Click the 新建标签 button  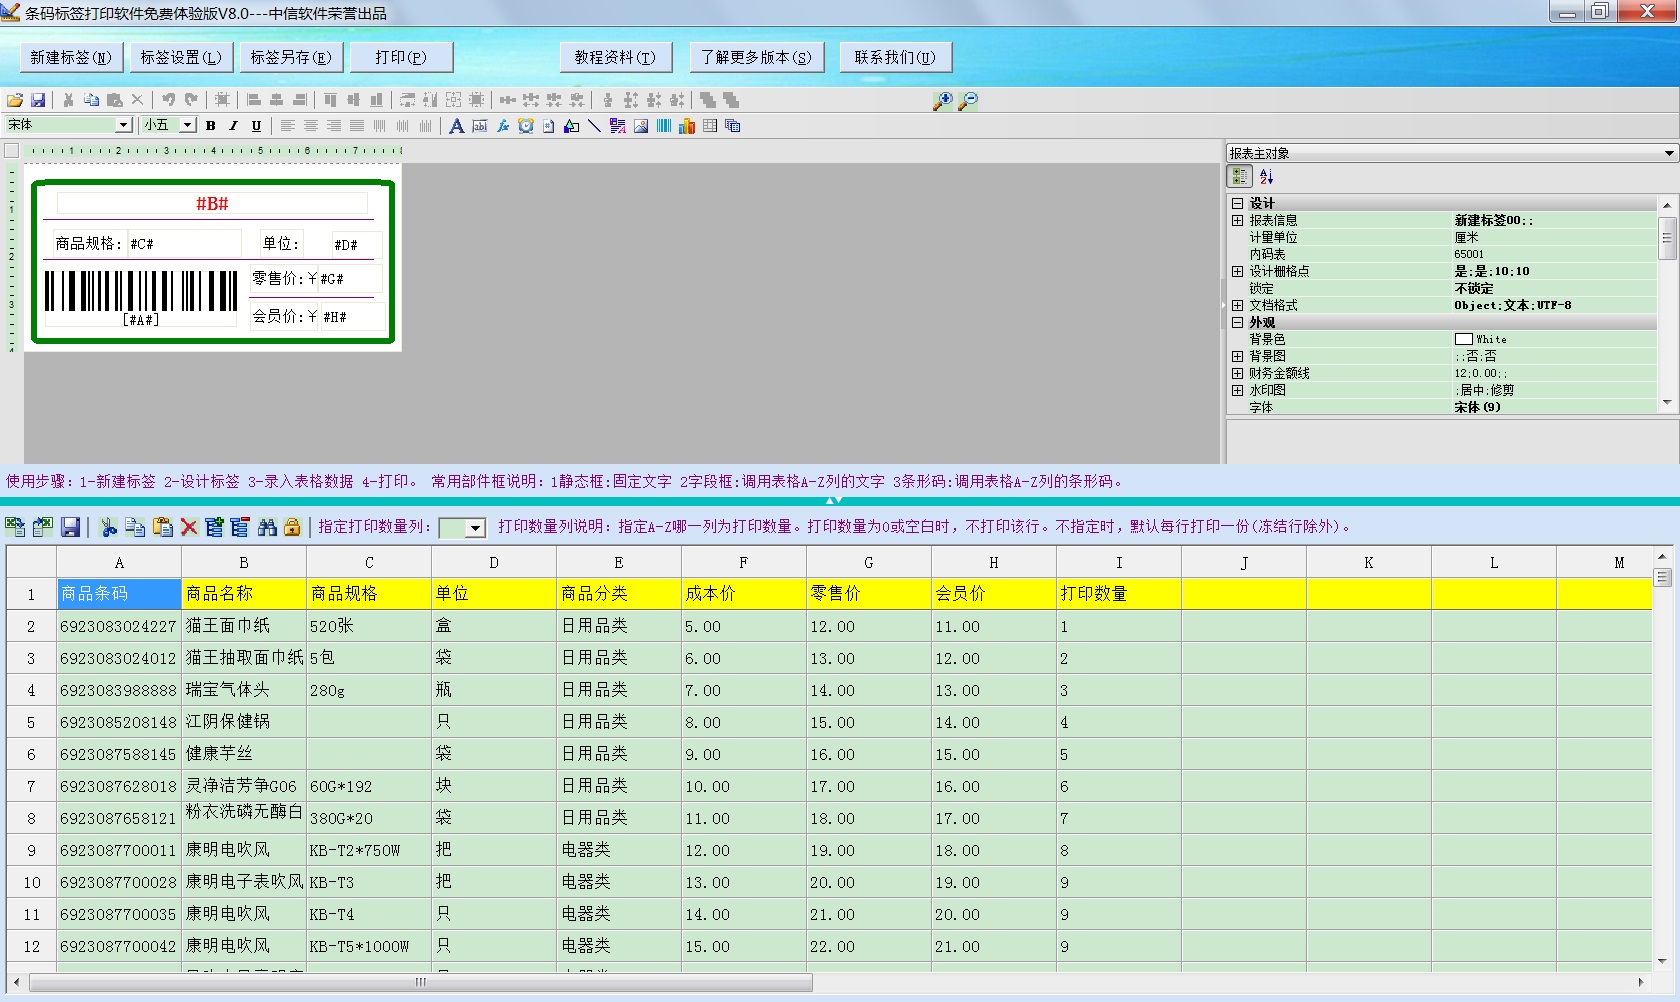tap(71, 58)
